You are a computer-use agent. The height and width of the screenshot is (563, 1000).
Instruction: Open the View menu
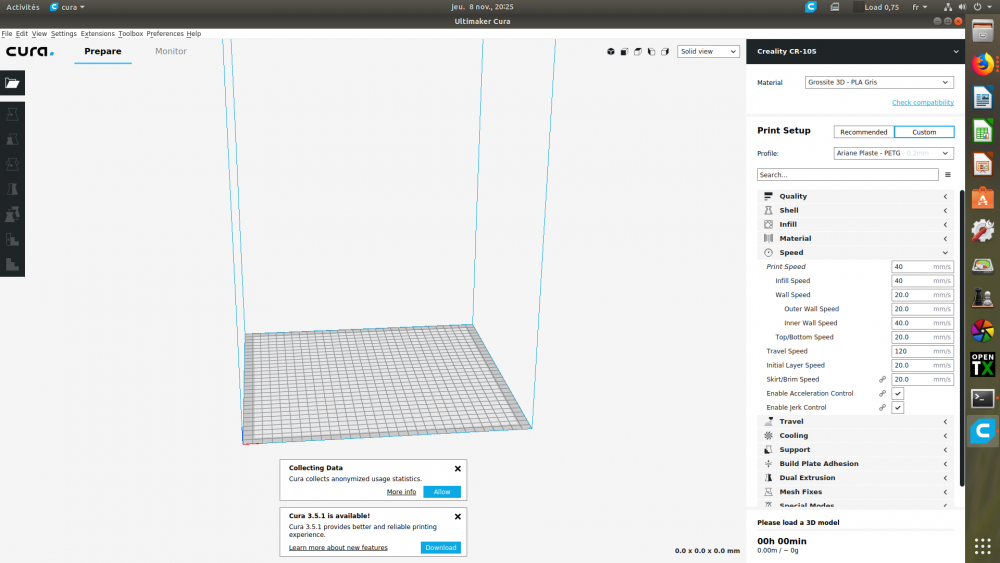(39, 34)
